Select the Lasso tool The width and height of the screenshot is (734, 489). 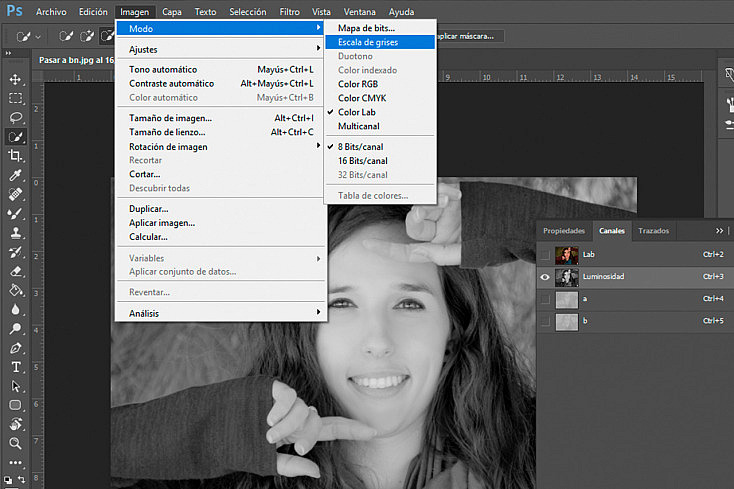coord(15,117)
